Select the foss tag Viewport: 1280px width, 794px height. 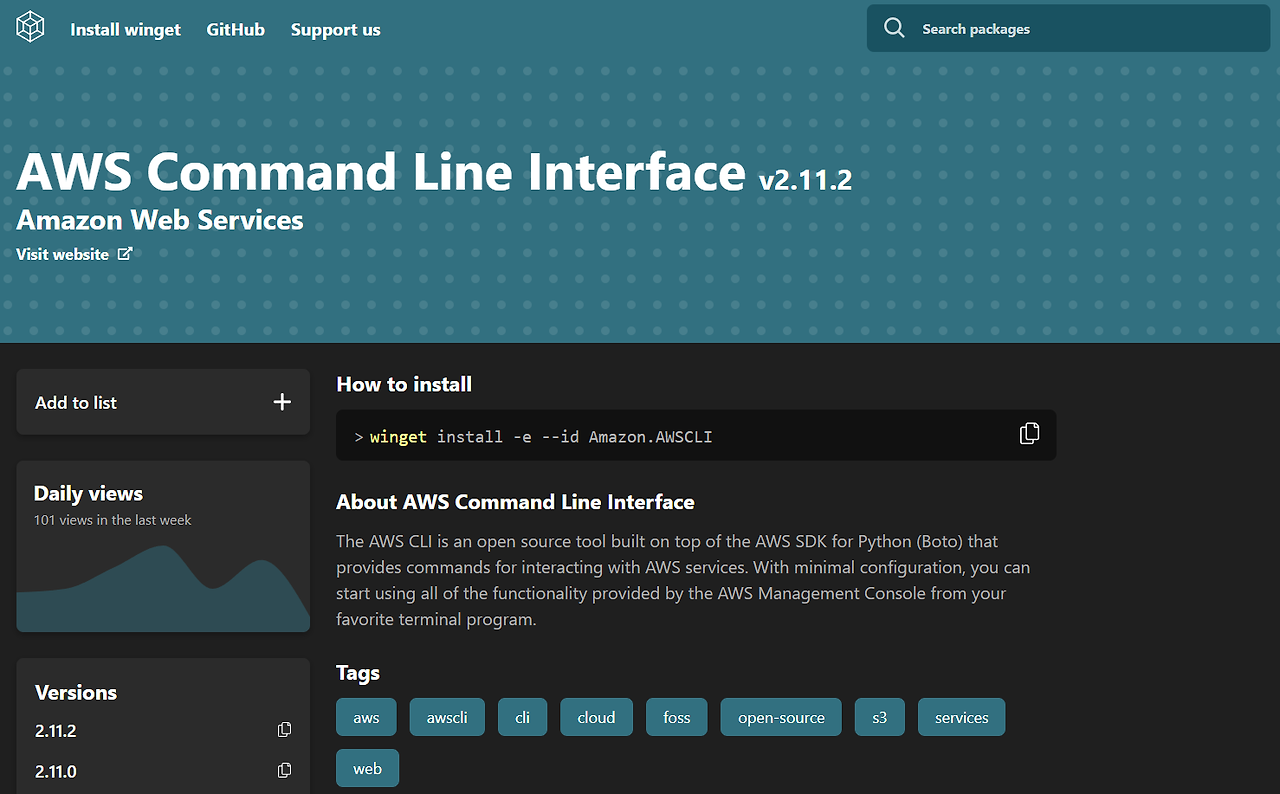(x=677, y=717)
